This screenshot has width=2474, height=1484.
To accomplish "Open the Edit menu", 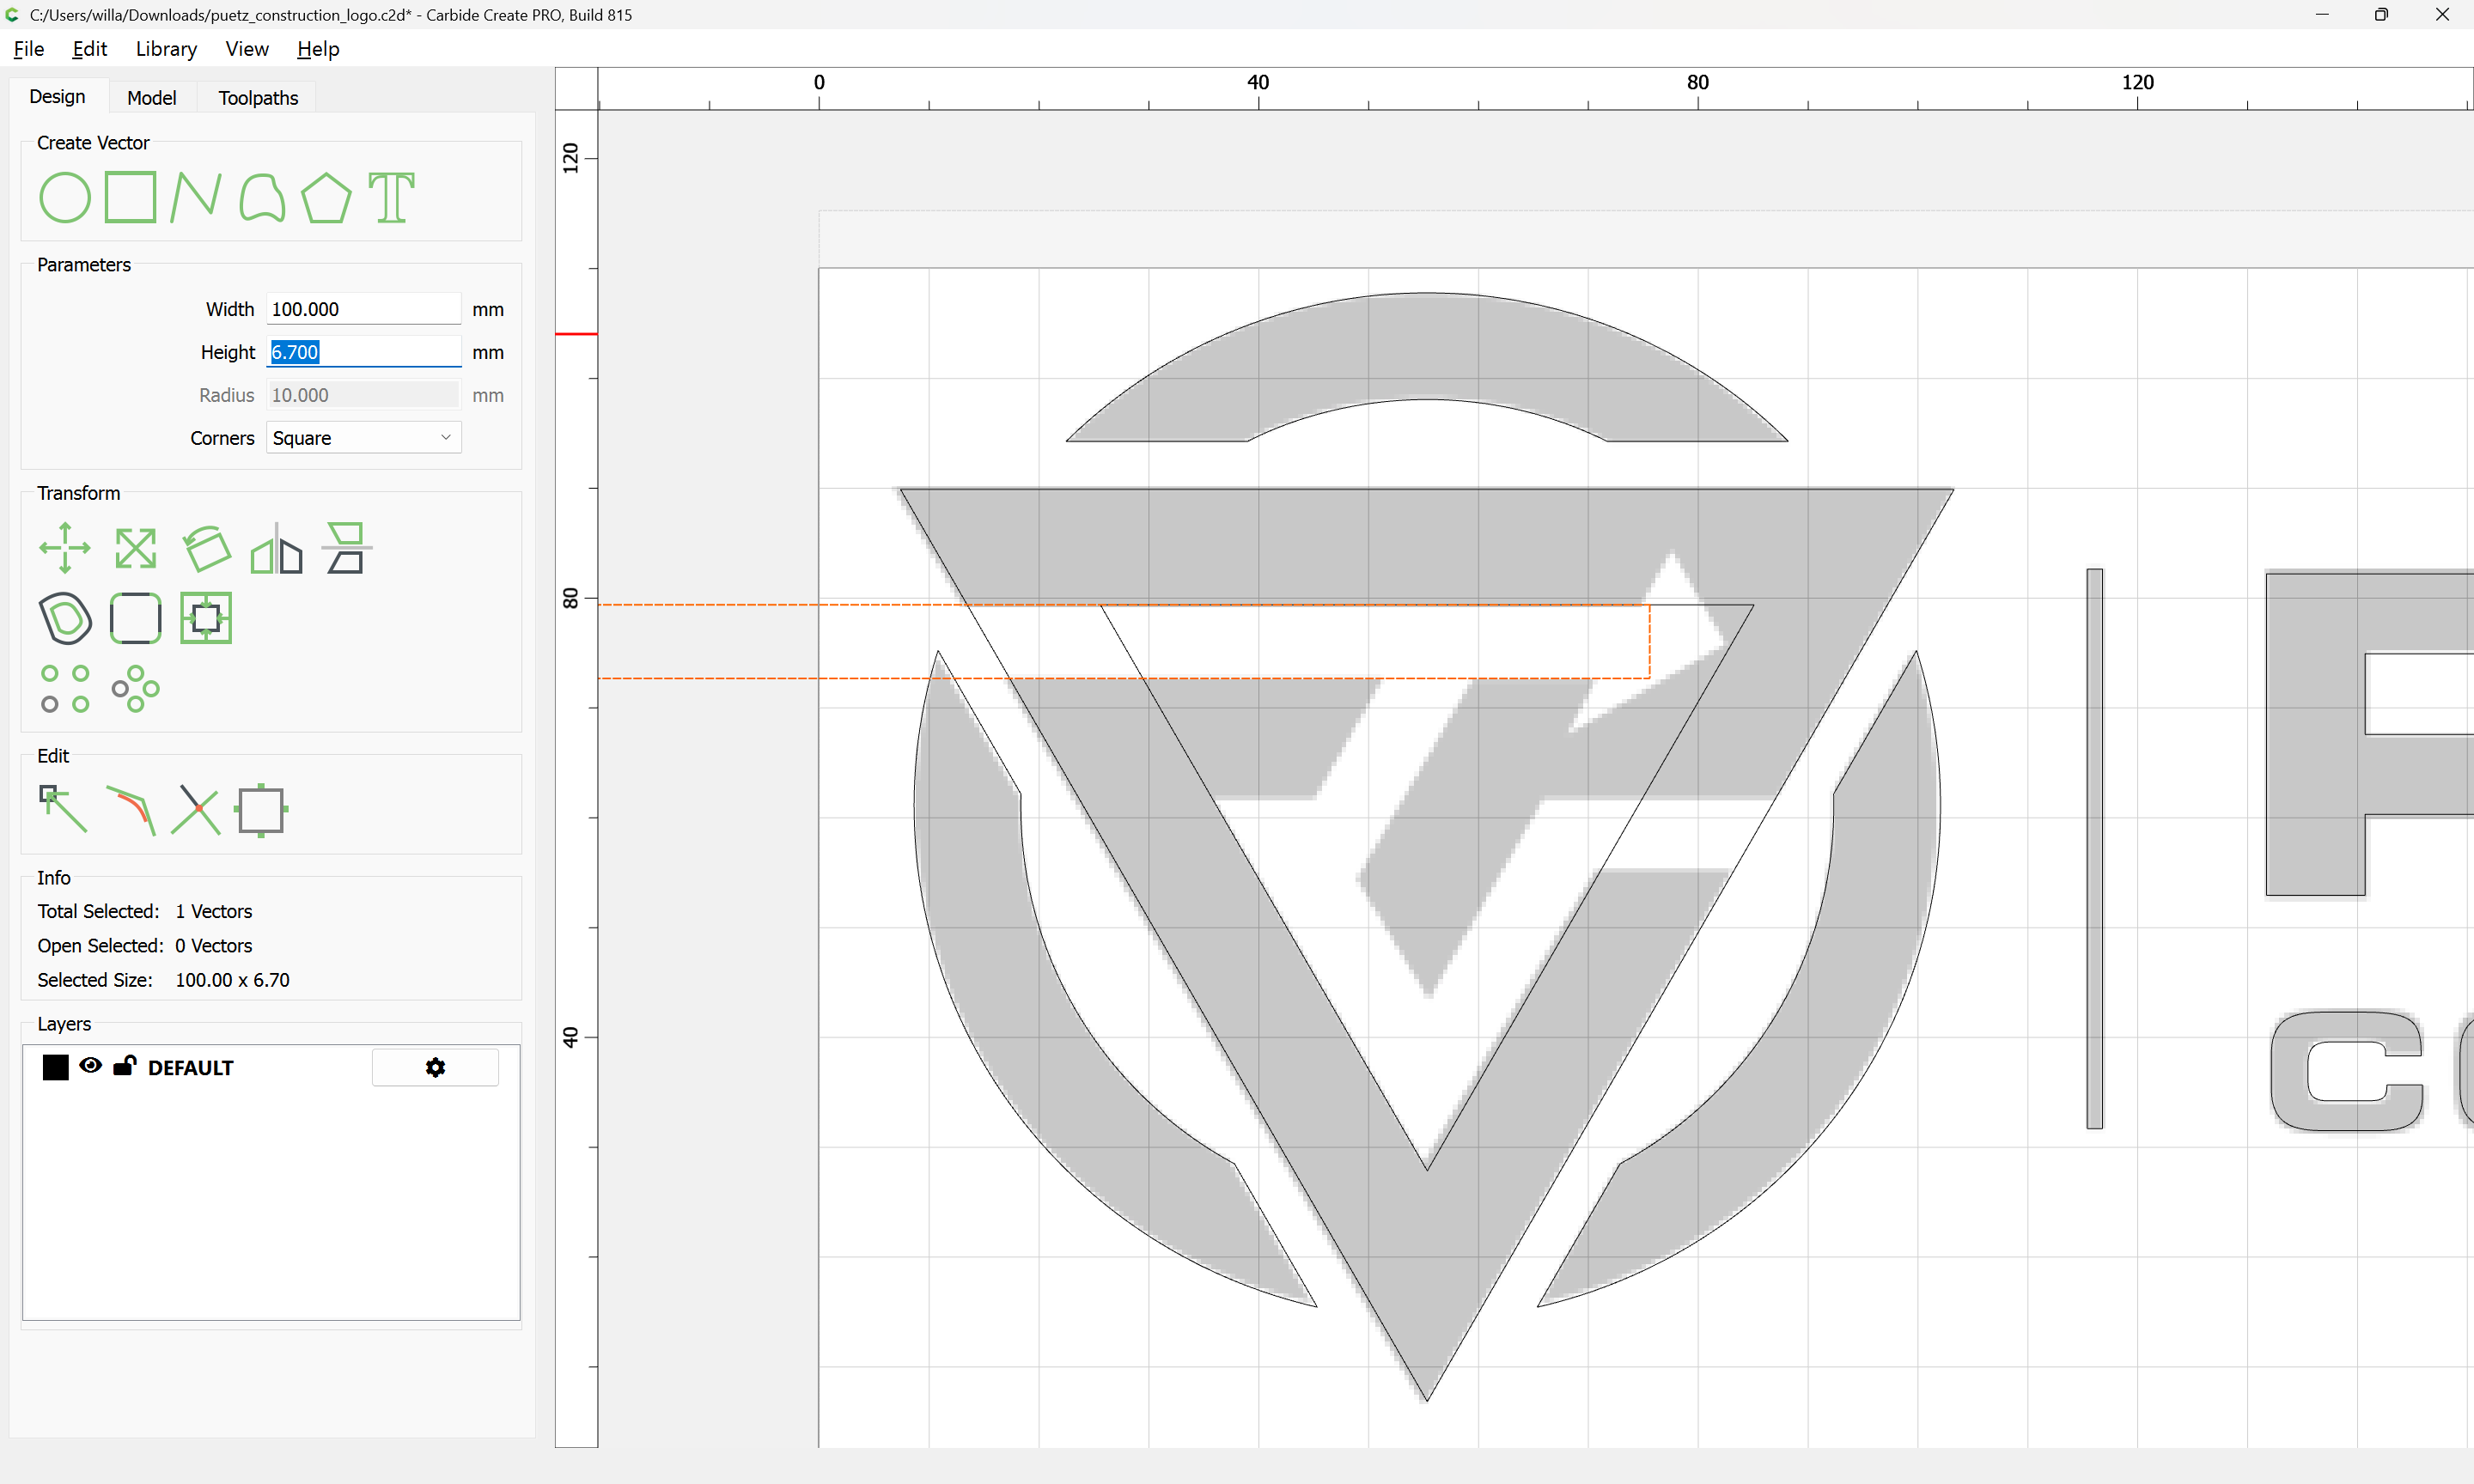I will tap(89, 49).
